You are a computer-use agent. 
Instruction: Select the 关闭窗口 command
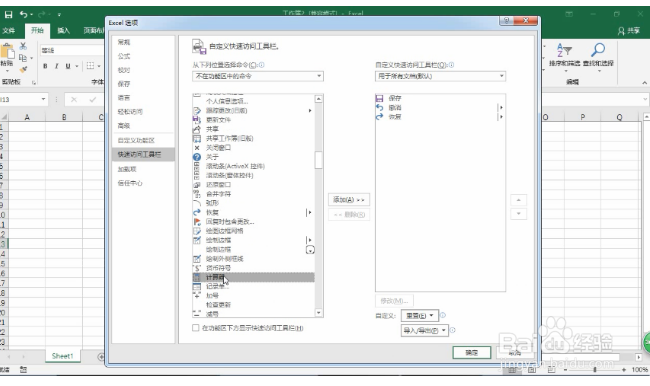point(253,148)
